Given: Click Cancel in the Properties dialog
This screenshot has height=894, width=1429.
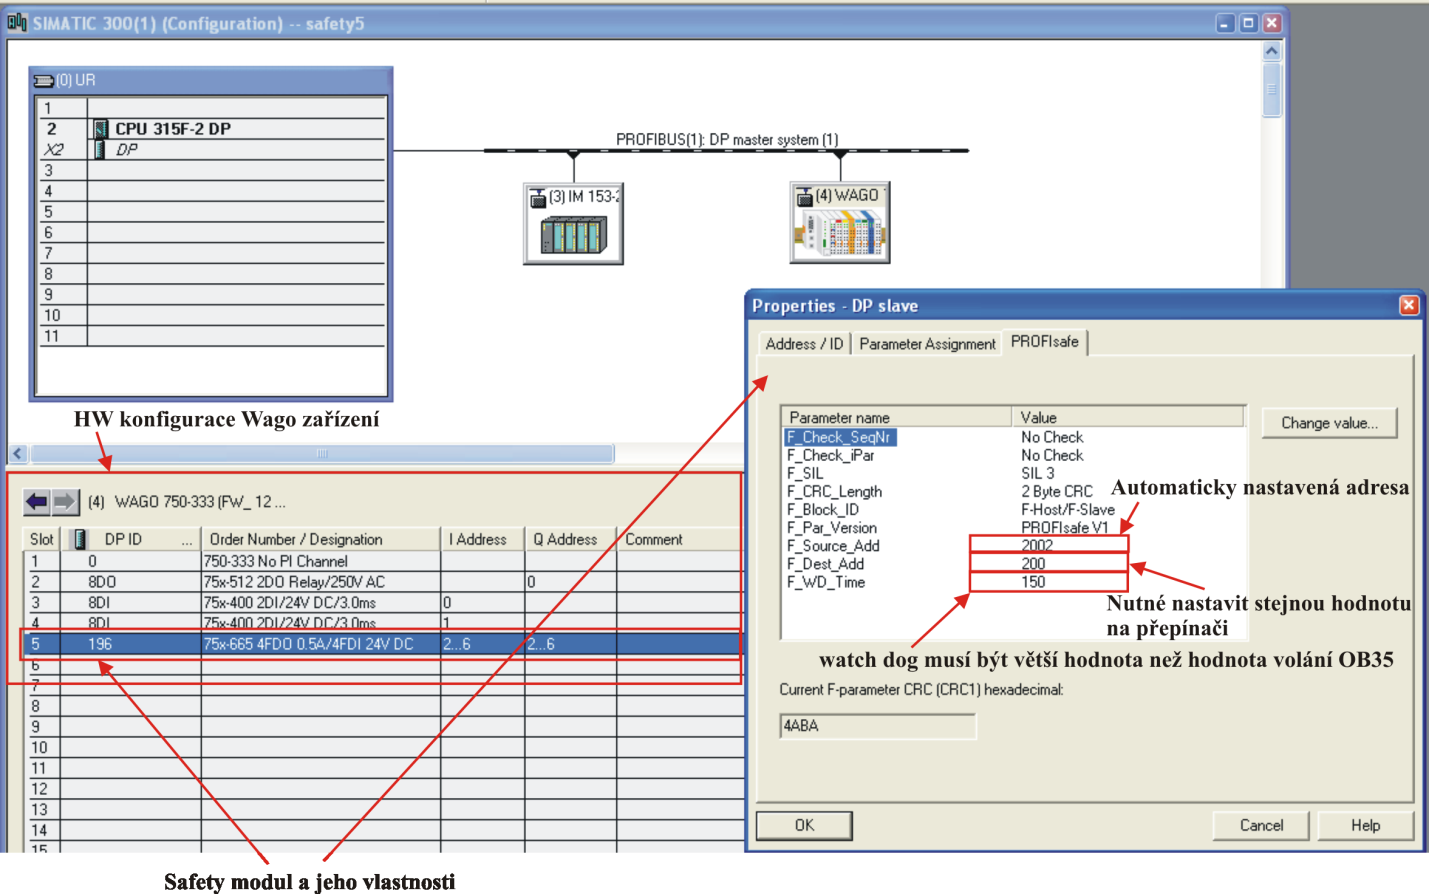Looking at the screenshot, I should [x=1261, y=825].
